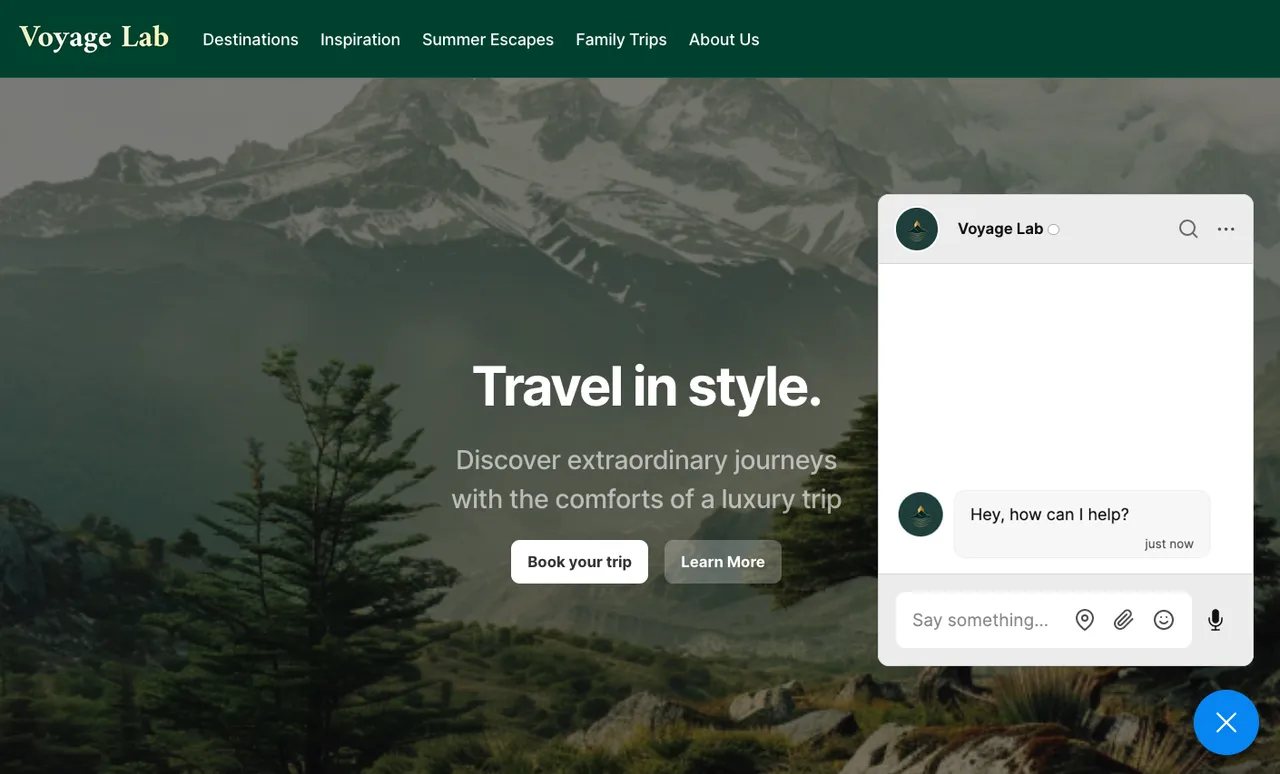
Task: Go to Summer Escapes page
Action: tap(488, 39)
